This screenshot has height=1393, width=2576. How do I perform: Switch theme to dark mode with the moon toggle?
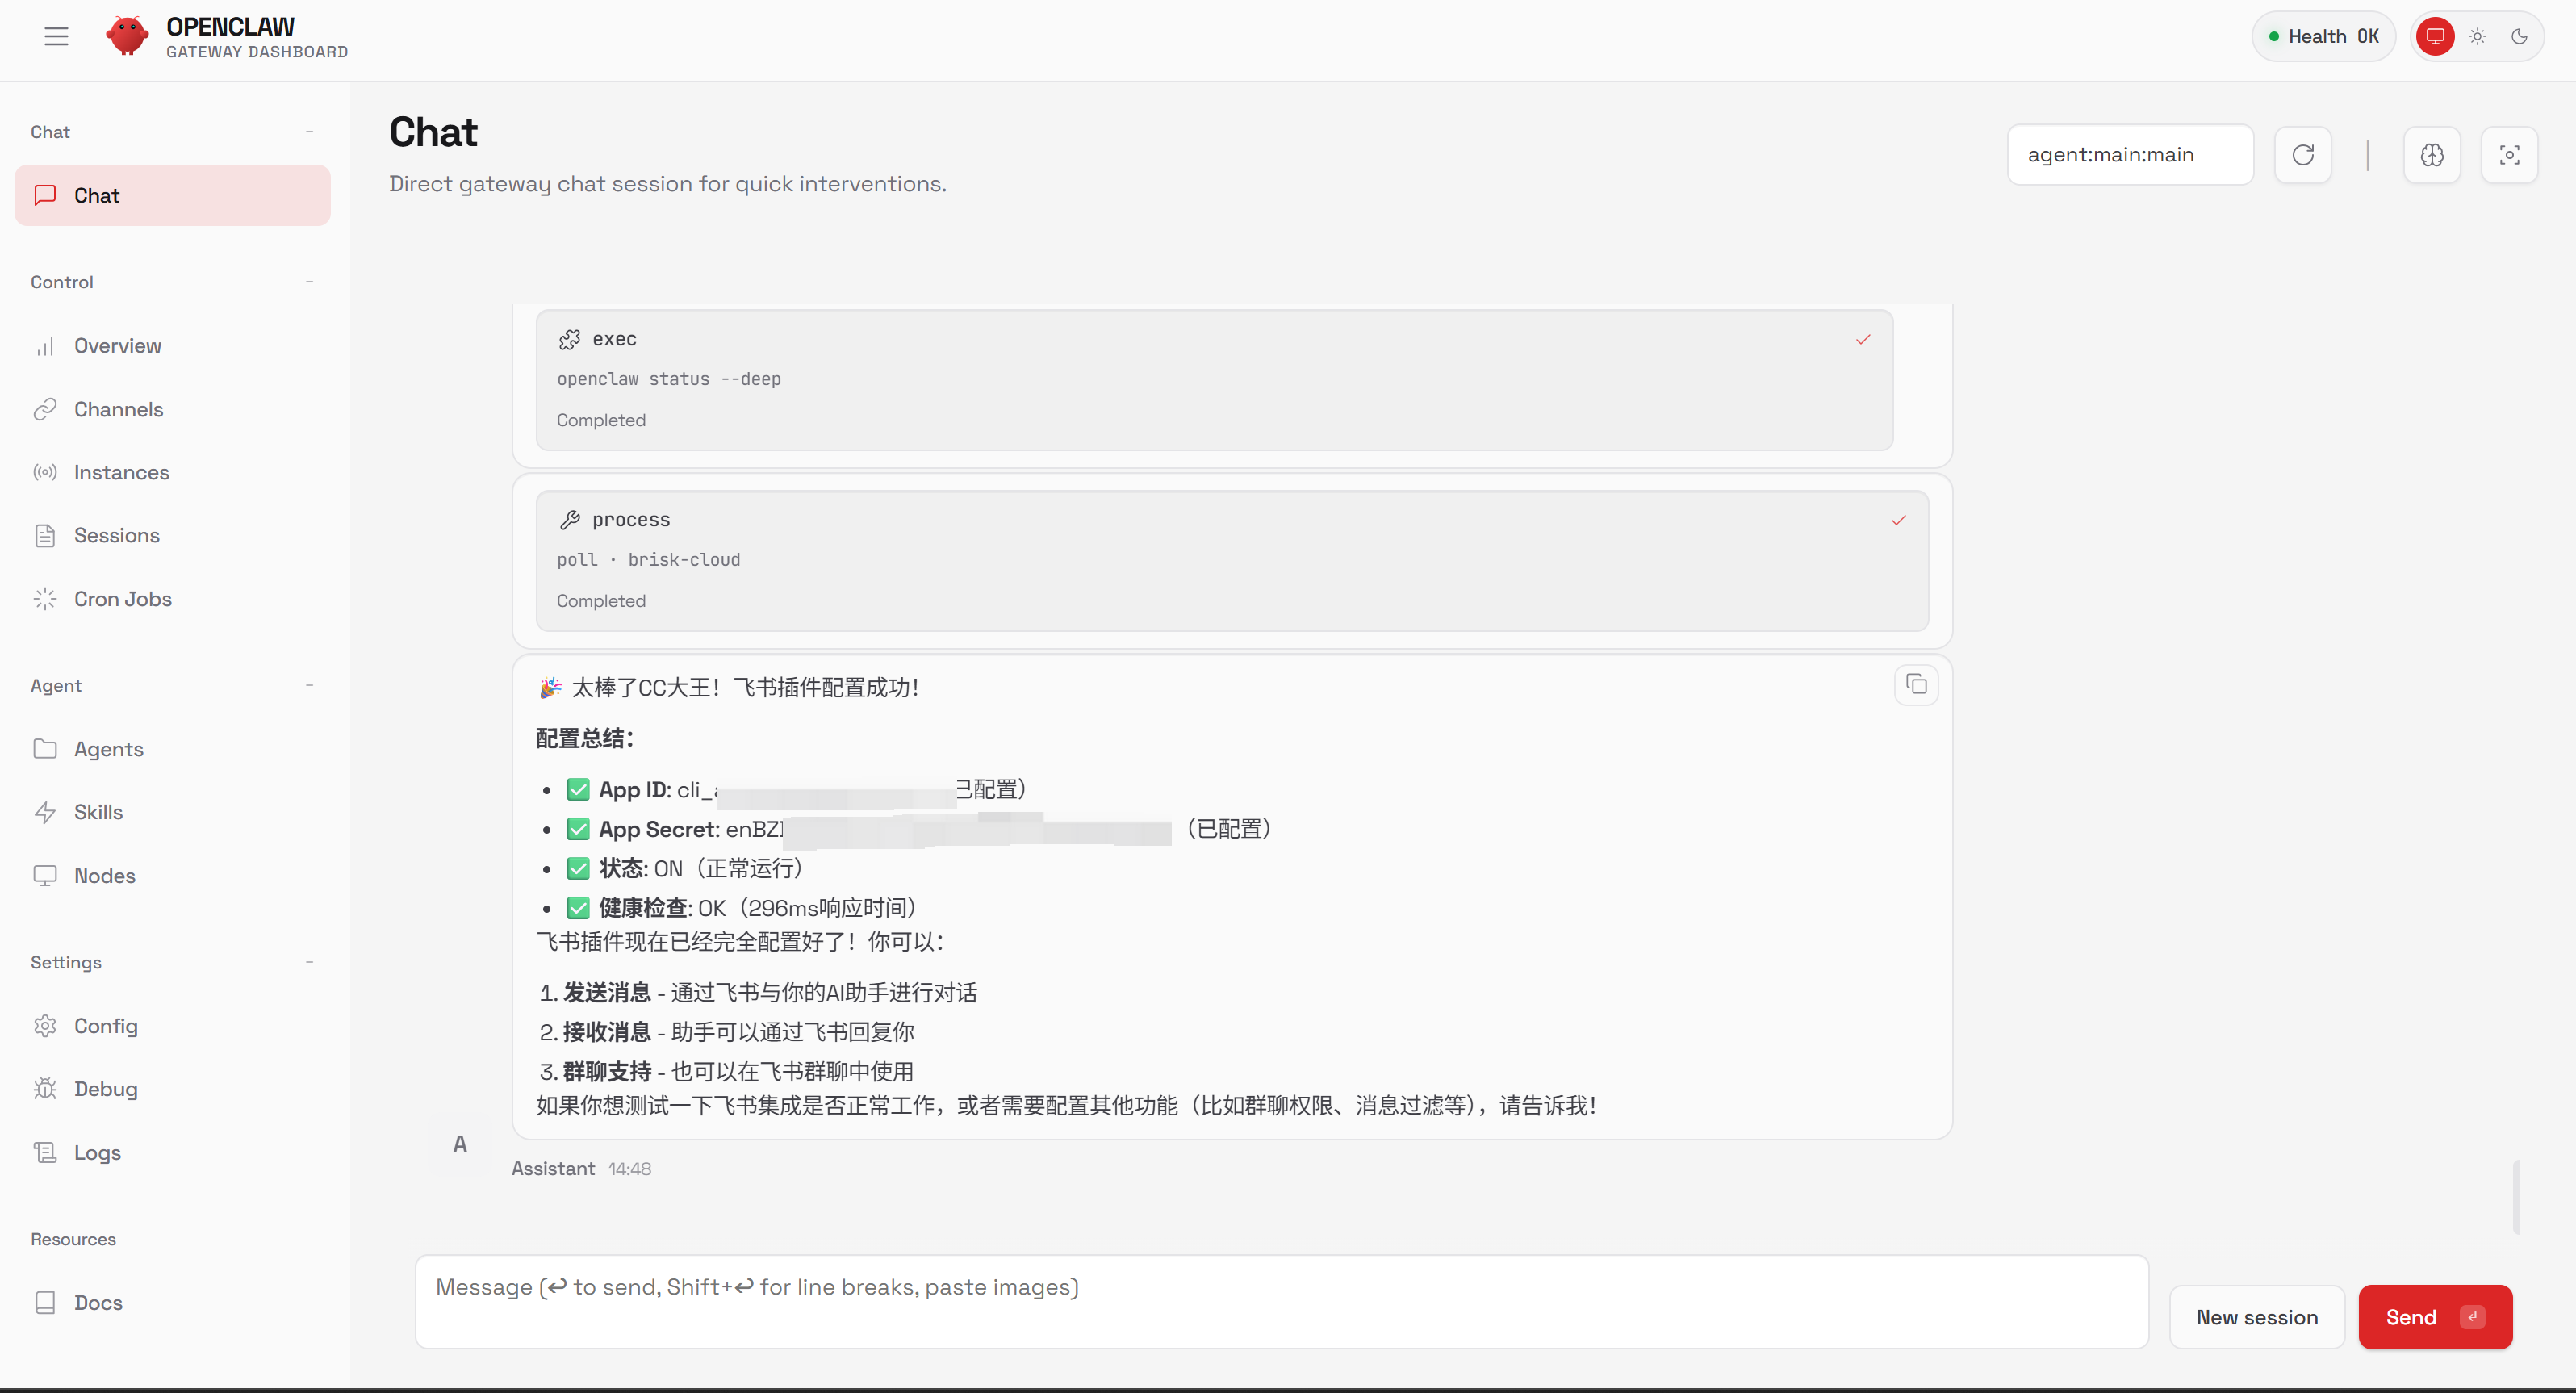tap(2520, 36)
